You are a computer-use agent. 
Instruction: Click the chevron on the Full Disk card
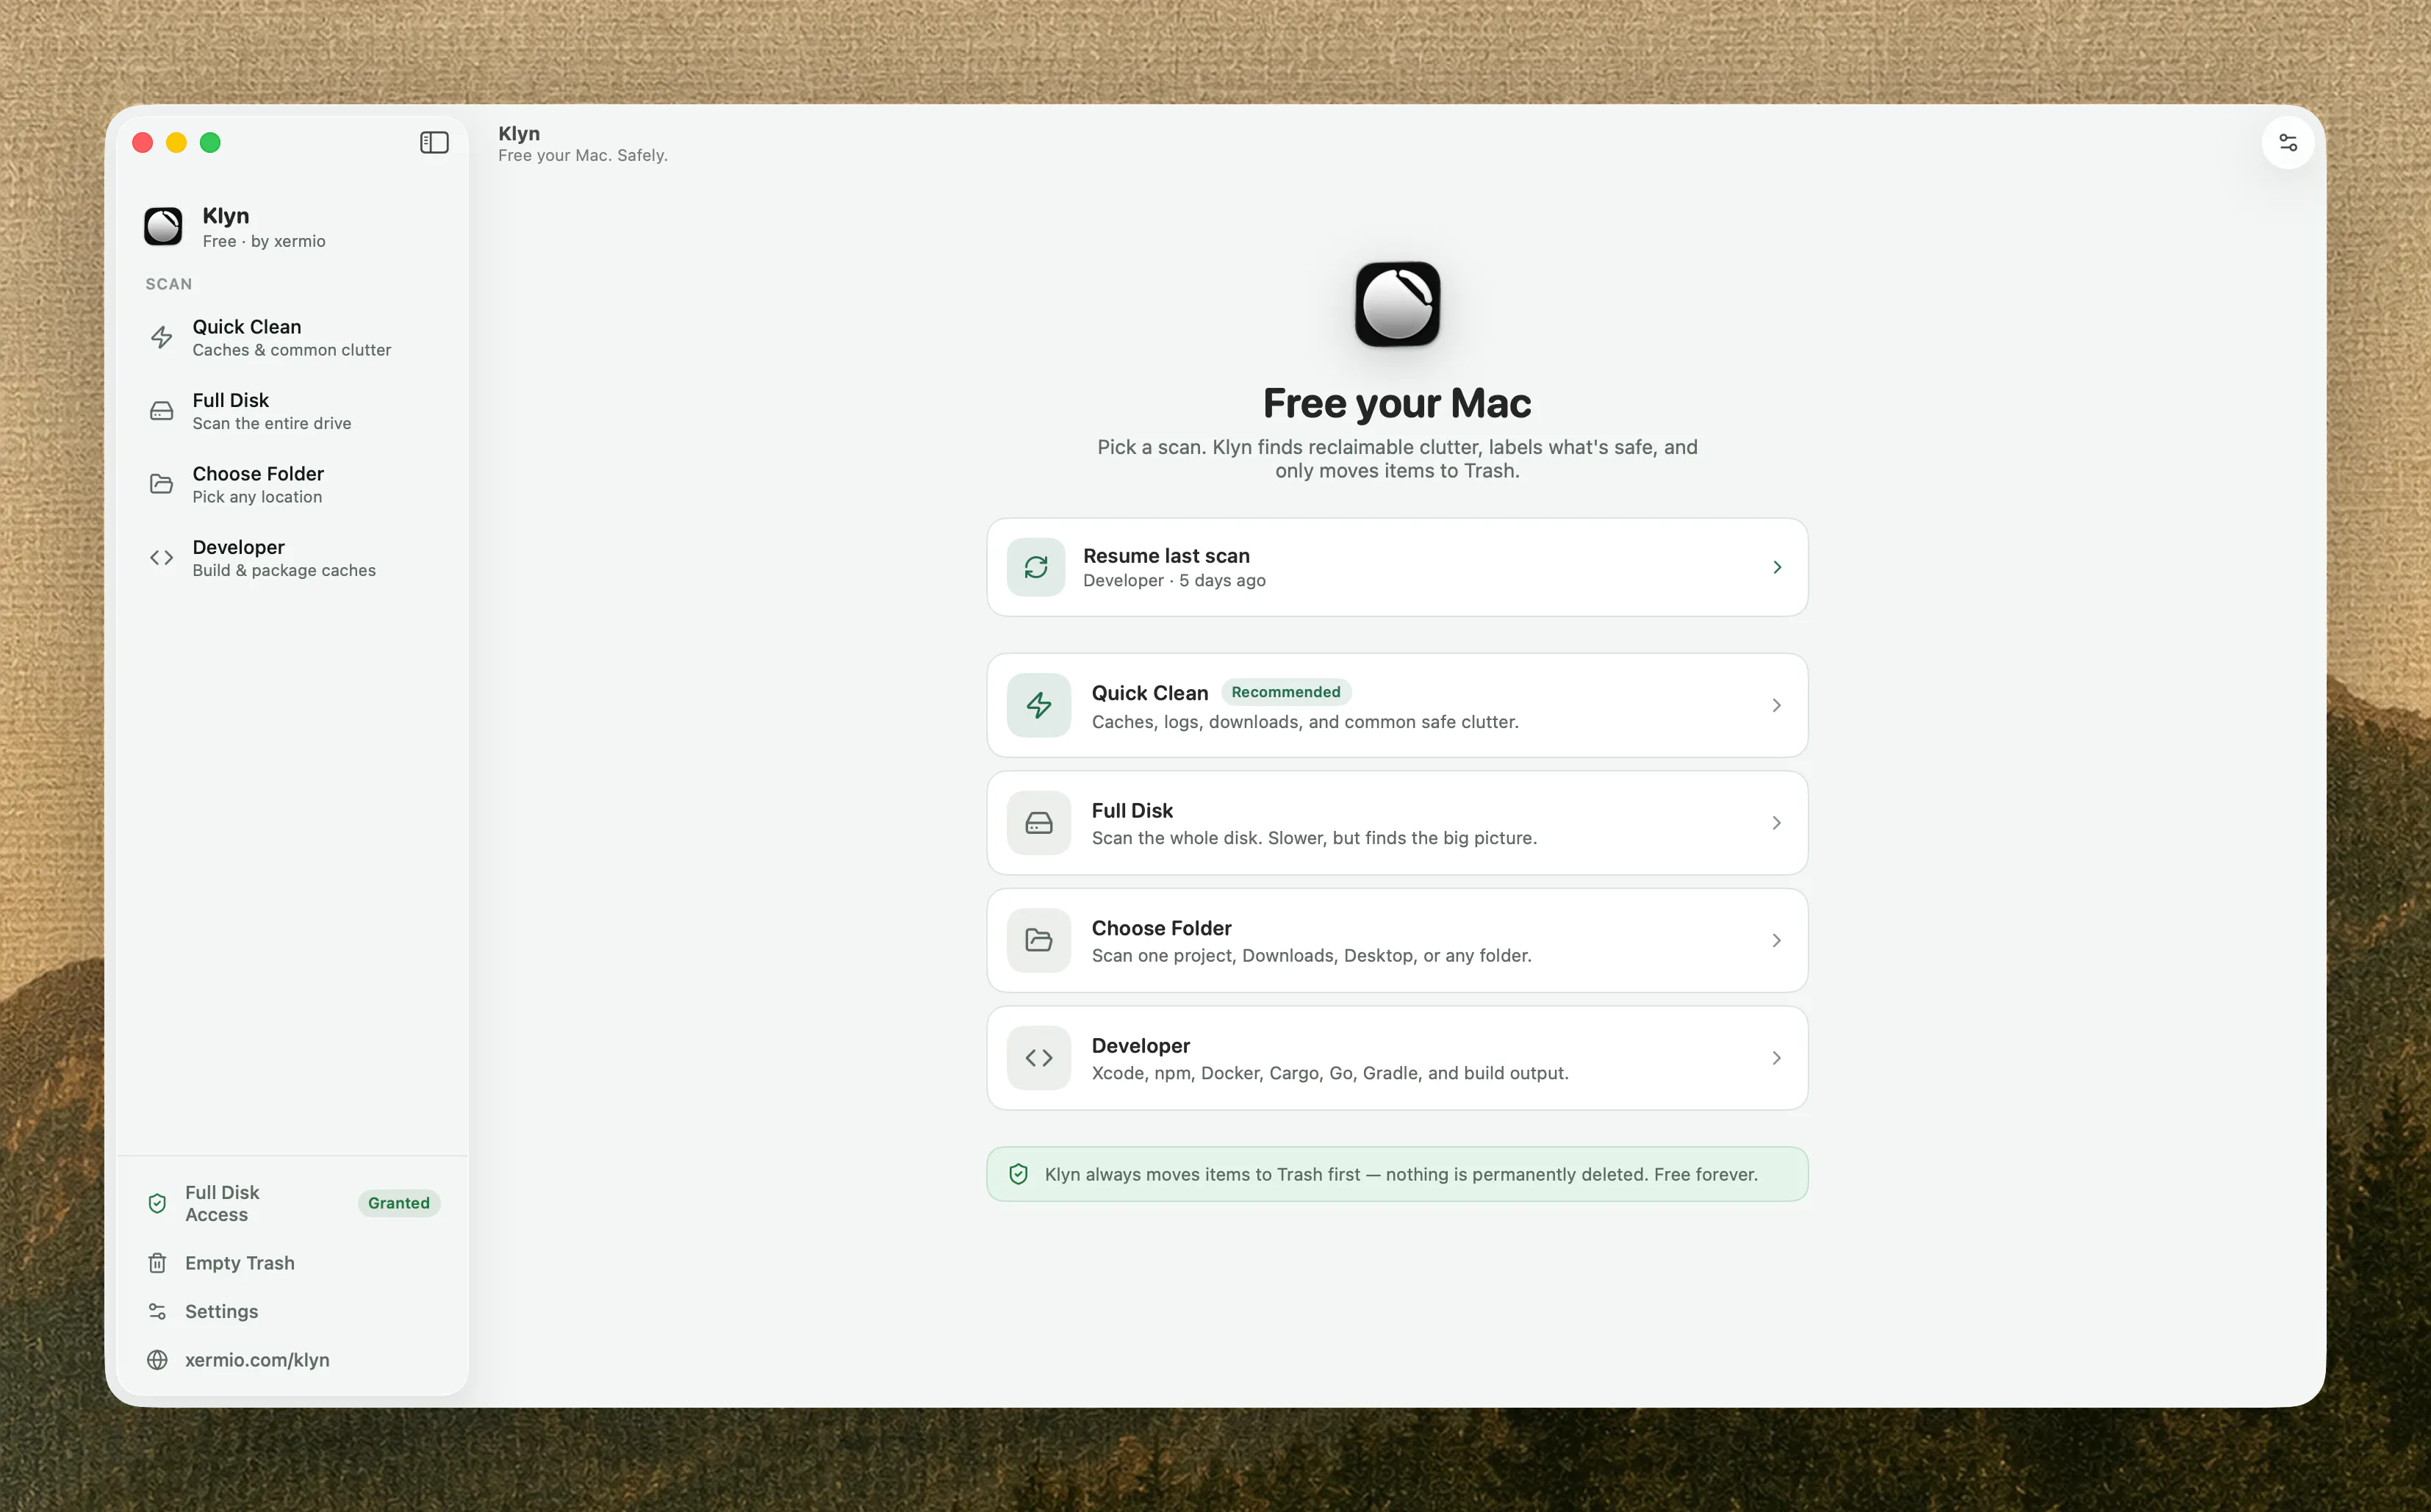tap(1777, 823)
